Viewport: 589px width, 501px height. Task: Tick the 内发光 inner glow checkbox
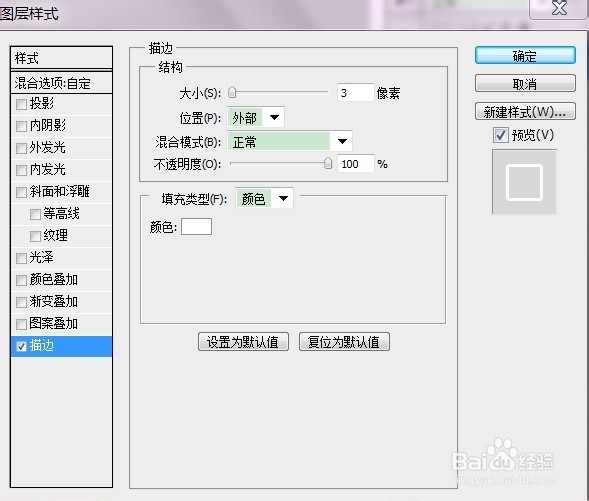tap(21, 170)
